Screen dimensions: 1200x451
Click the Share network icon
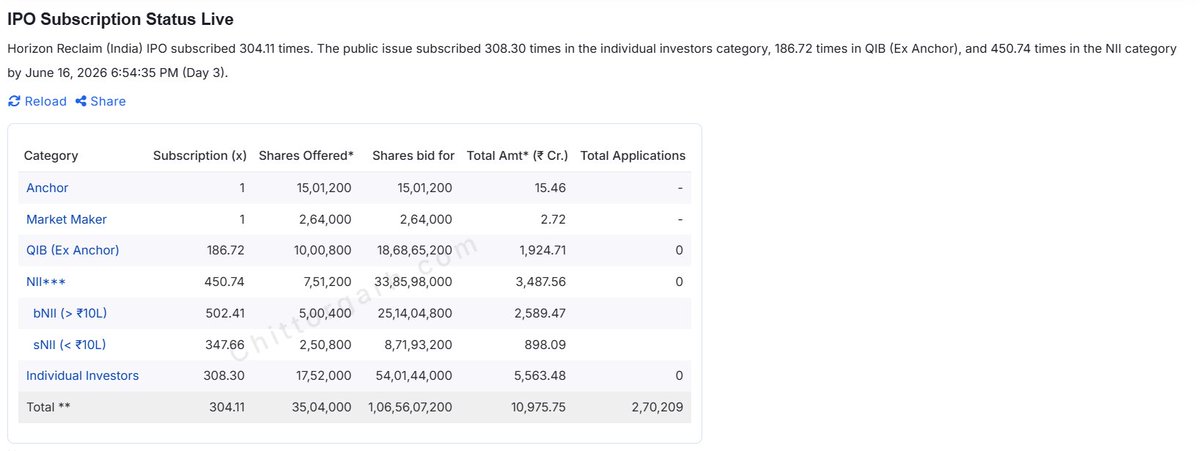81,101
